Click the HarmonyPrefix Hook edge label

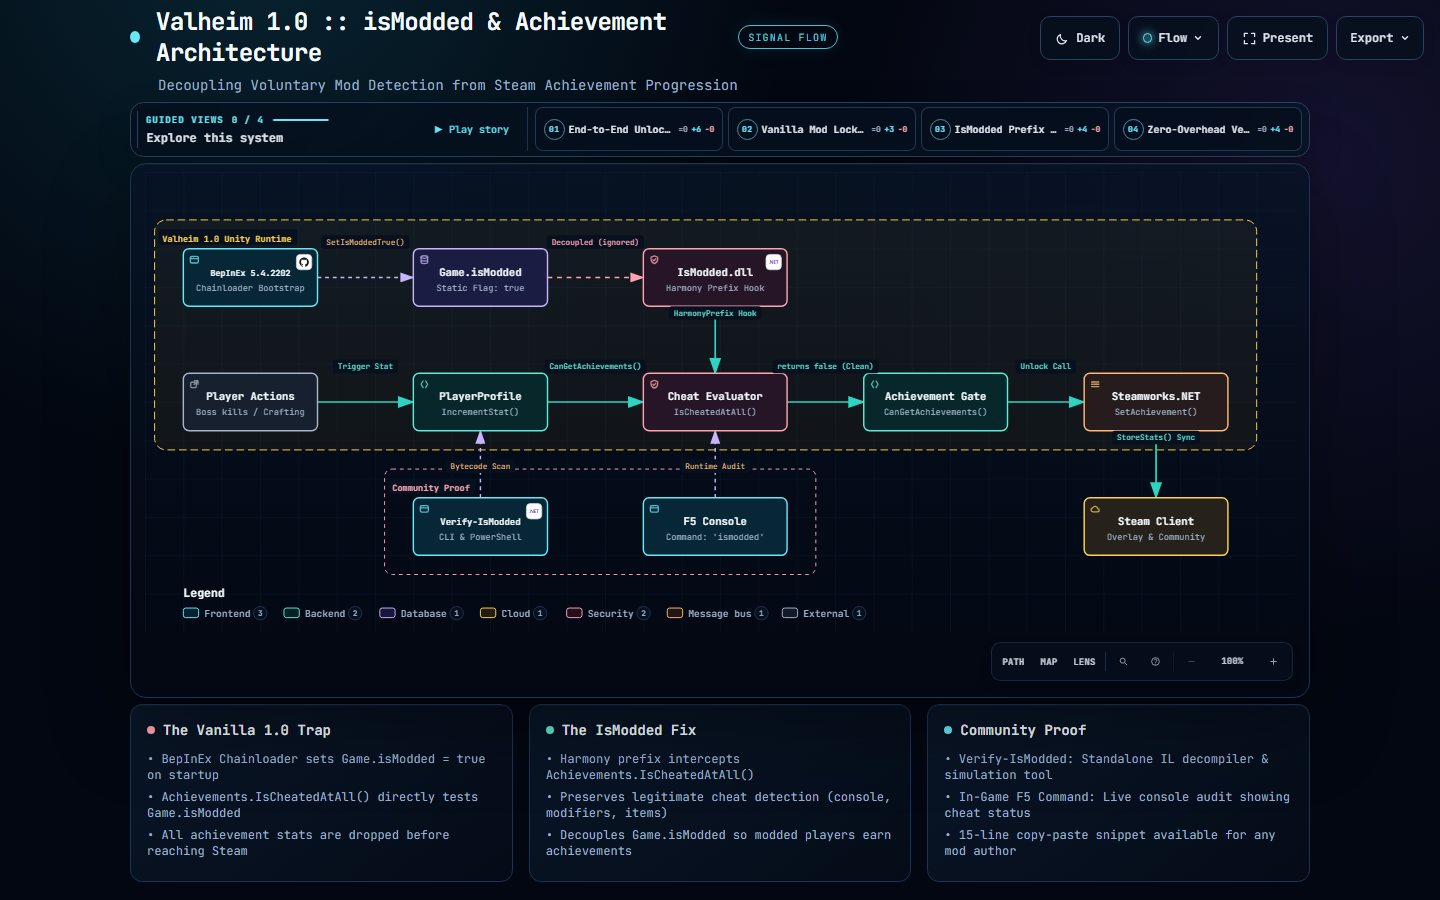[x=715, y=314]
